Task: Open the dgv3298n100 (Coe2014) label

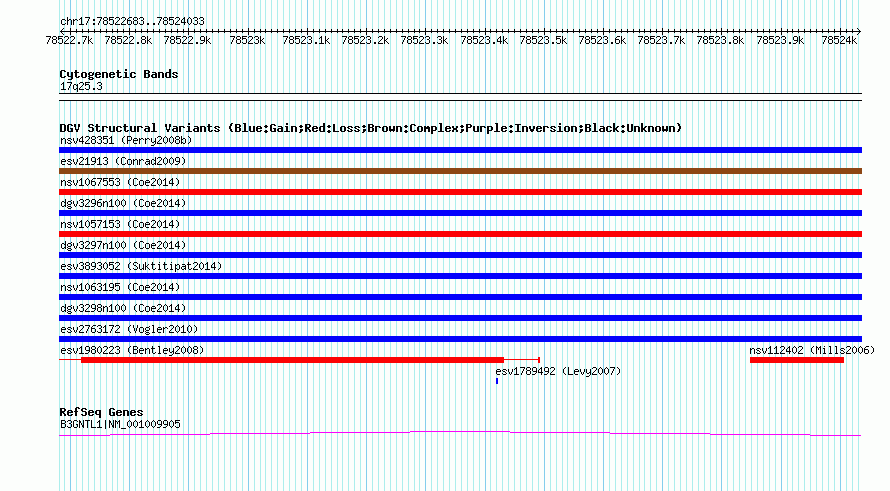Action: pos(123,308)
